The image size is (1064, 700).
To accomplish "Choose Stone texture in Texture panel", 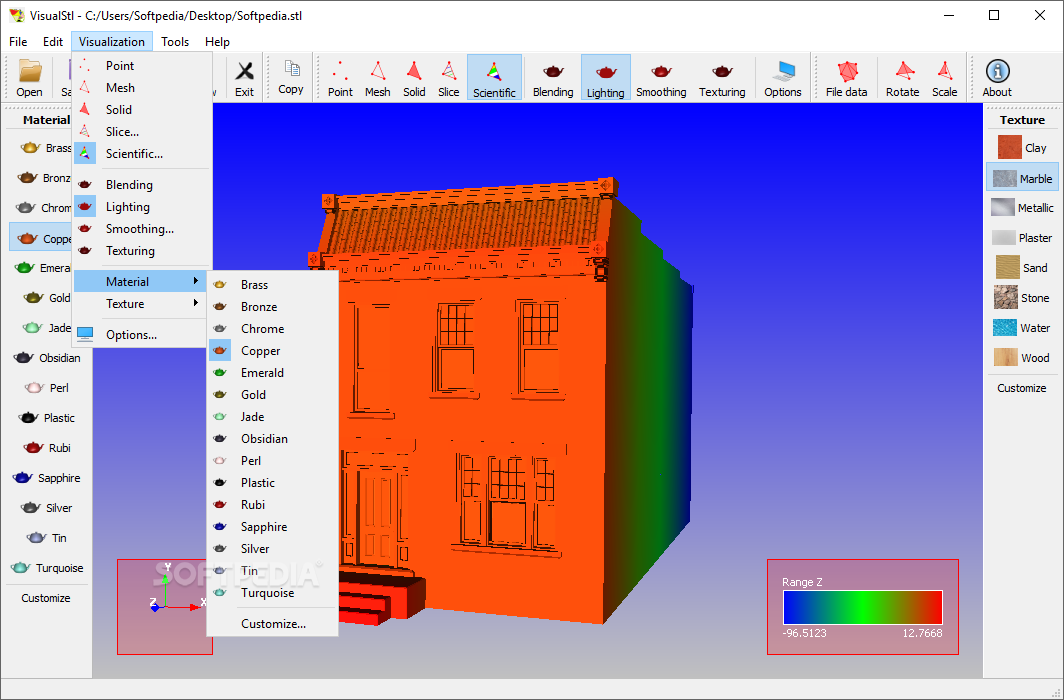I will 1022,298.
